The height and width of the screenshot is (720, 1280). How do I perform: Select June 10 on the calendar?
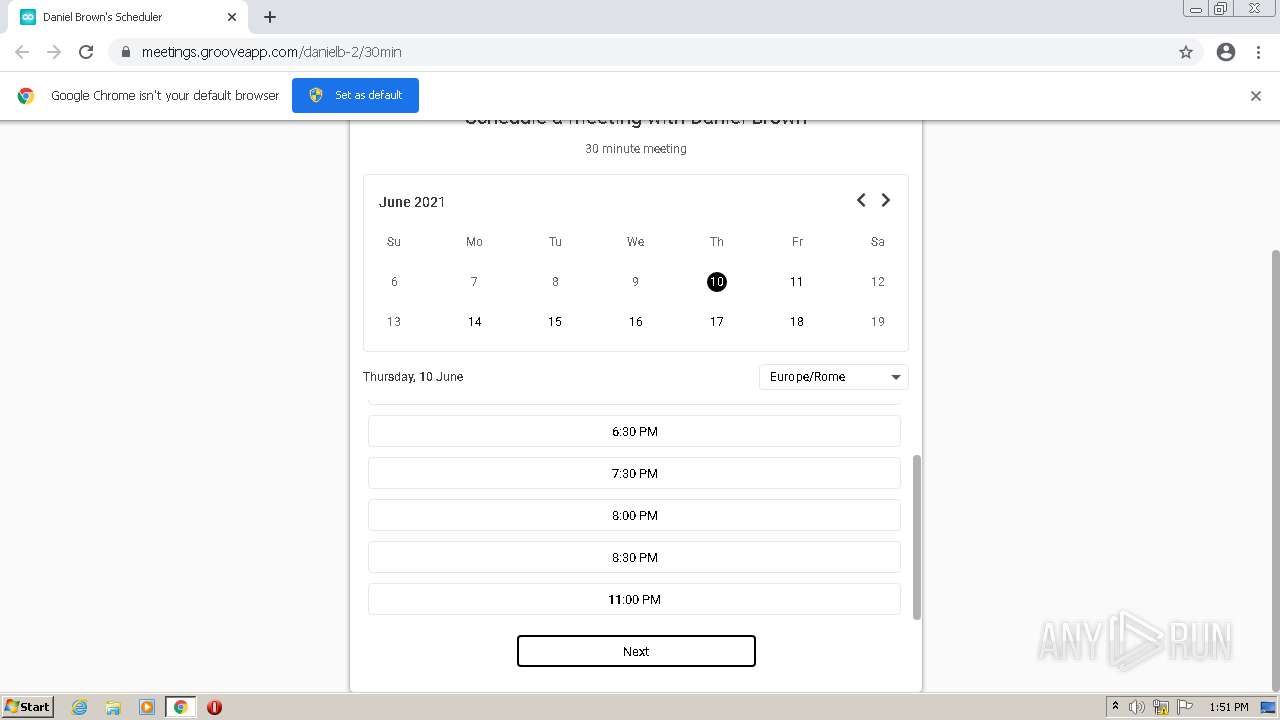tap(716, 282)
